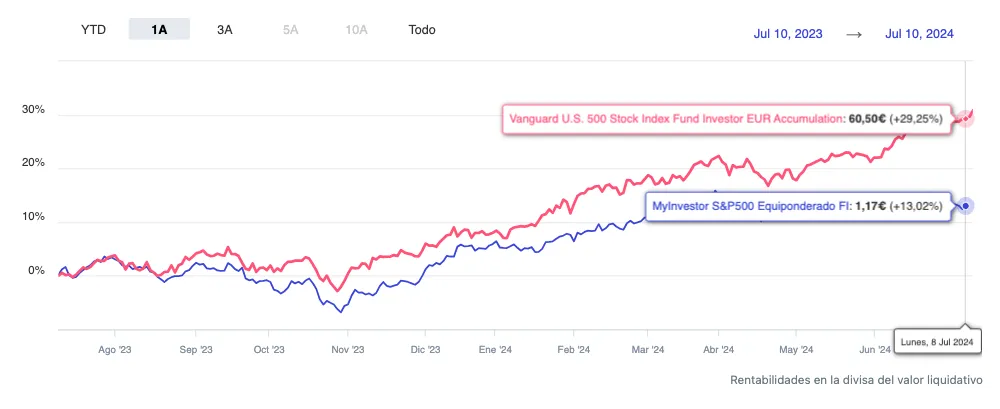Select the YTD time range tab
This screenshot has height=409, width=1000.
point(93,30)
